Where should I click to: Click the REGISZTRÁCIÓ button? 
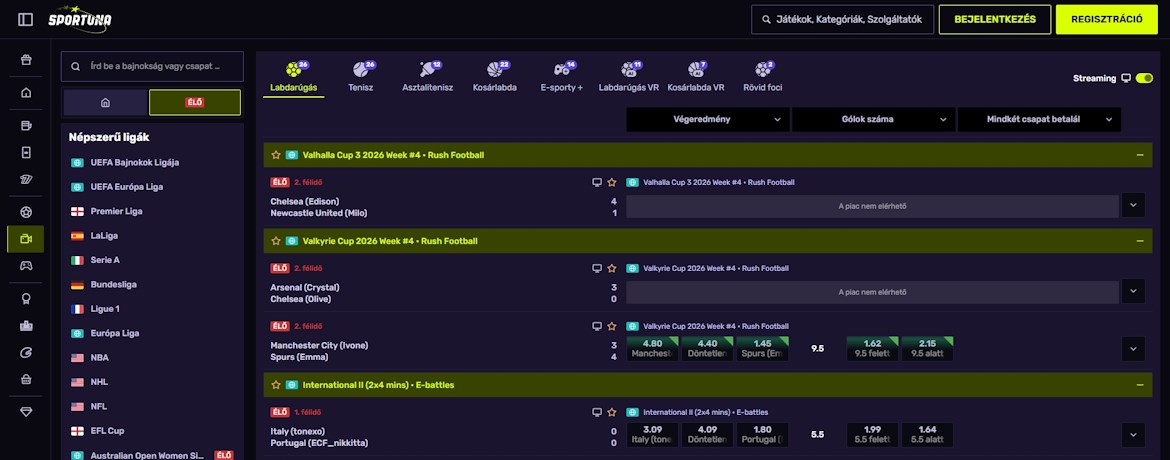tap(1106, 19)
